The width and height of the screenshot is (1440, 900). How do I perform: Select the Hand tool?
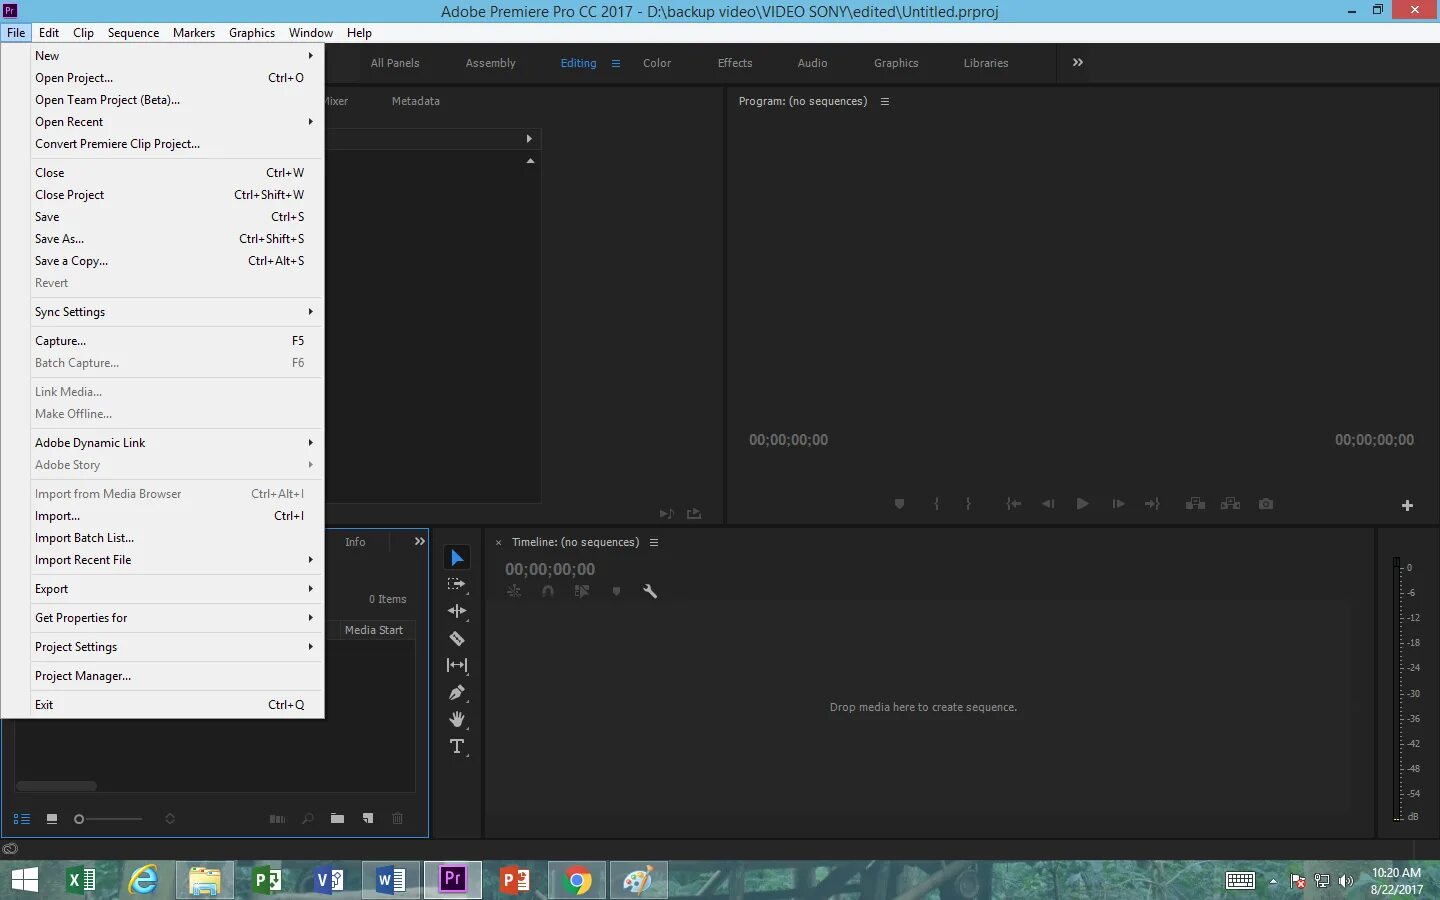pyautogui.click(x=457, y=719)
